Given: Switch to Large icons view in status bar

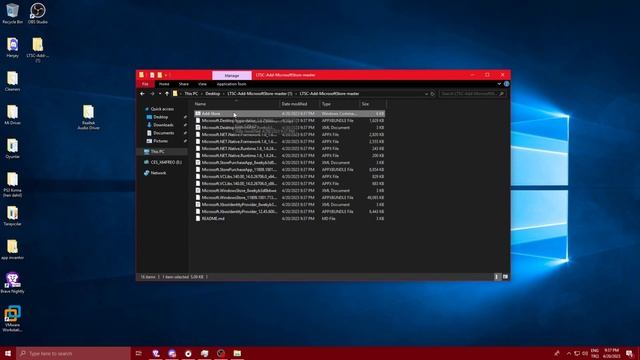Looking at the screenshot, I should (505, 277).
